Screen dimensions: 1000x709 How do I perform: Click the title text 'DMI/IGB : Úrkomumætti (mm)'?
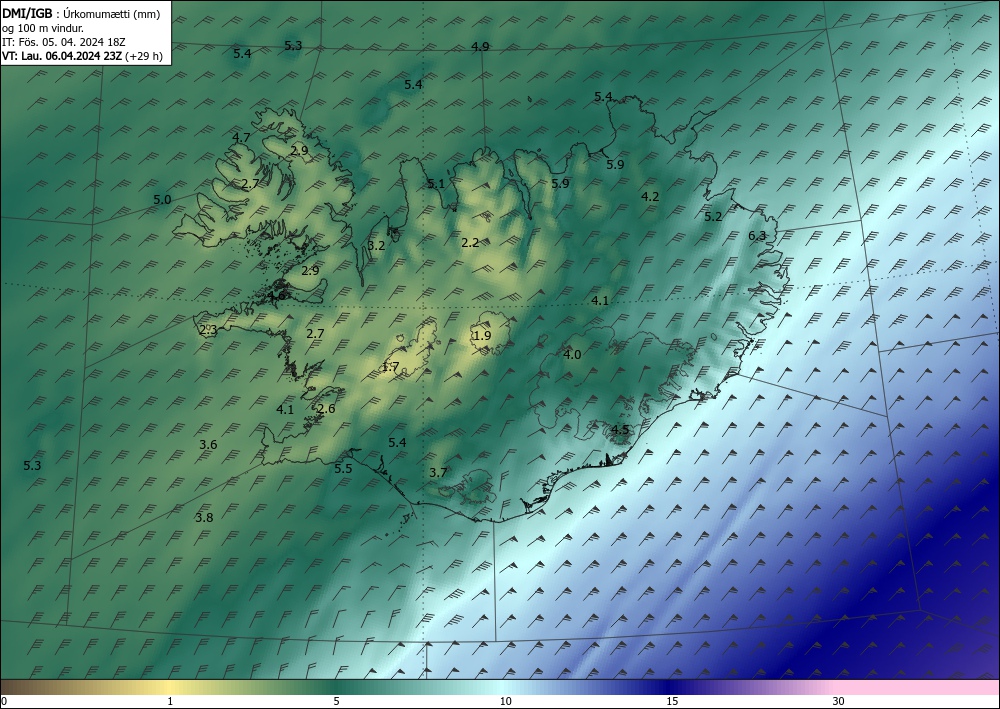click(81, 13)
